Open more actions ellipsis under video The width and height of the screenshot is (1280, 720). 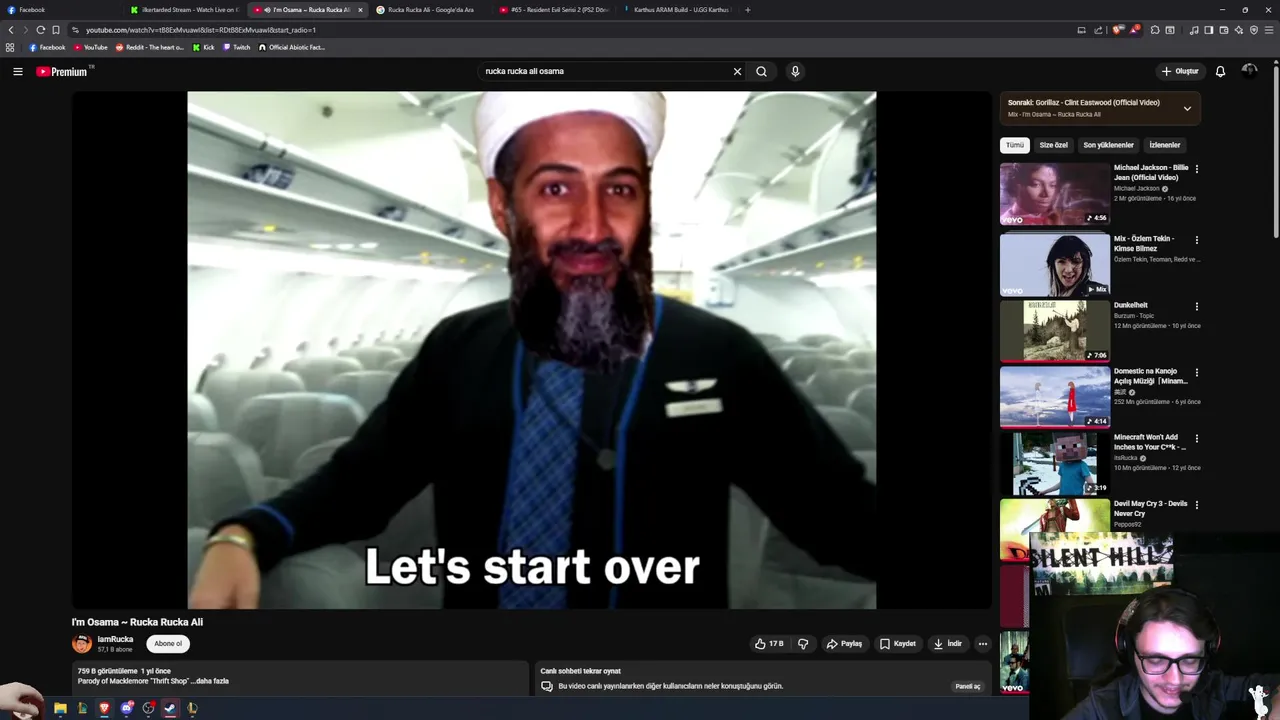pyautogui.click(x=983, y=644)
